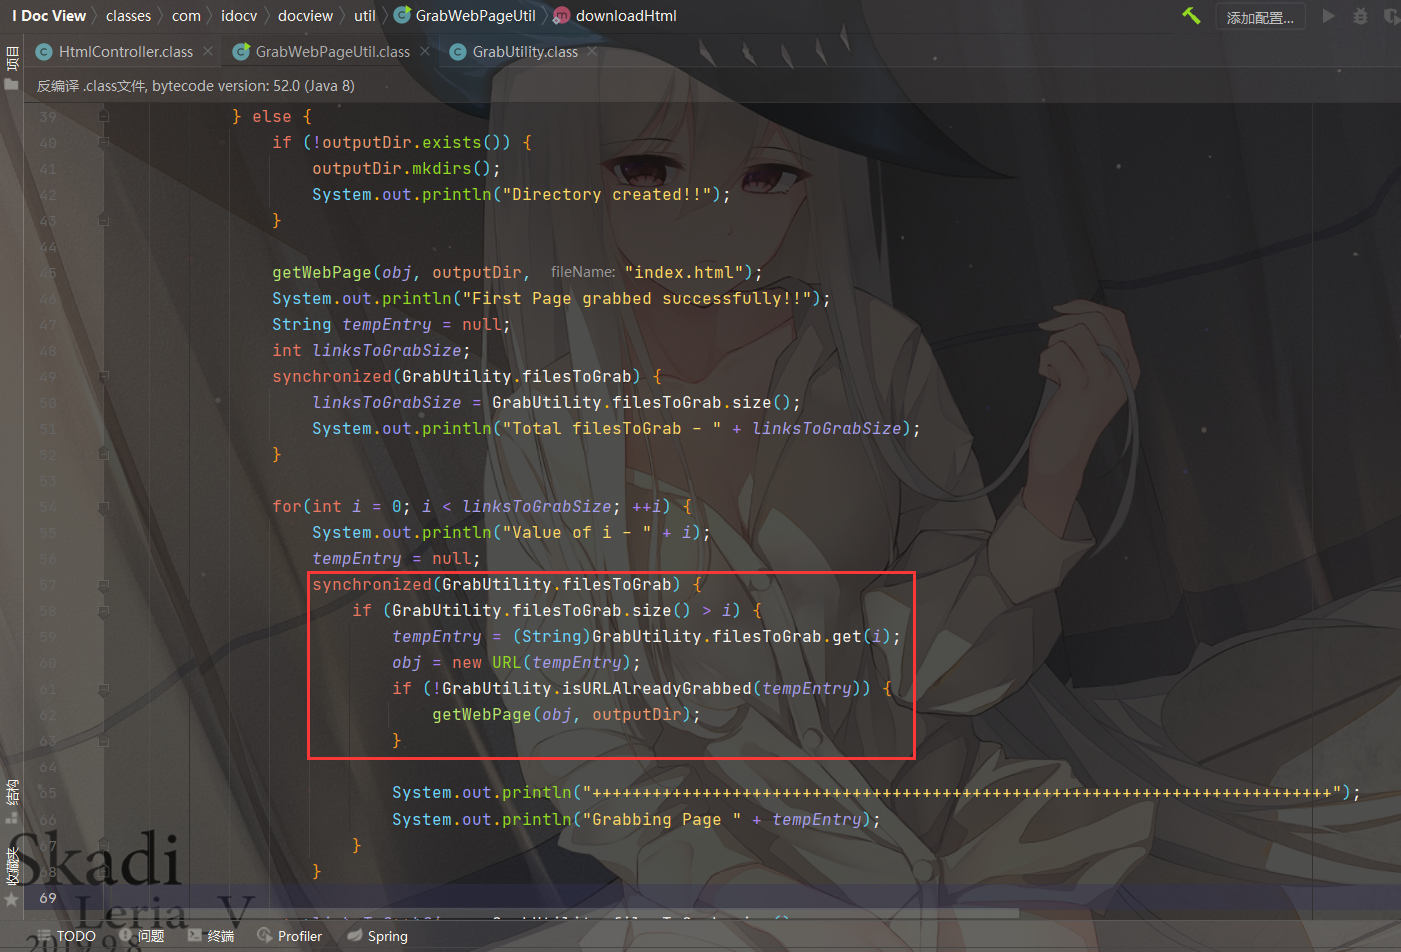Click the "Value of i - " println line
The height and width of the screenshot is (952, 1401).
click(x=511, y=532)
